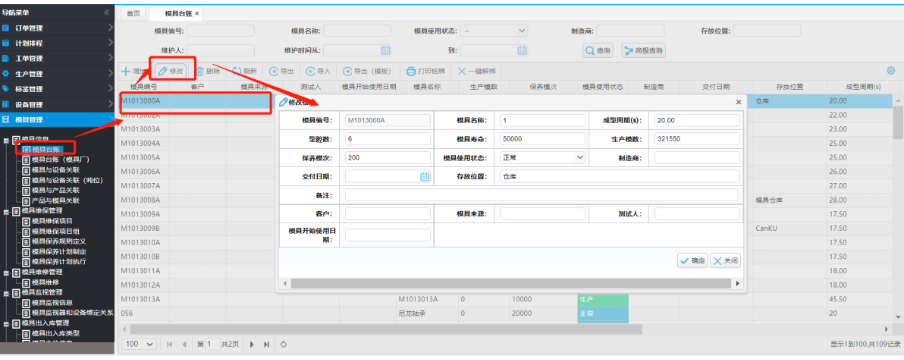Go to the last page in the pager
904x360 pixels.
pyautogui.click(x=266, y=344)
